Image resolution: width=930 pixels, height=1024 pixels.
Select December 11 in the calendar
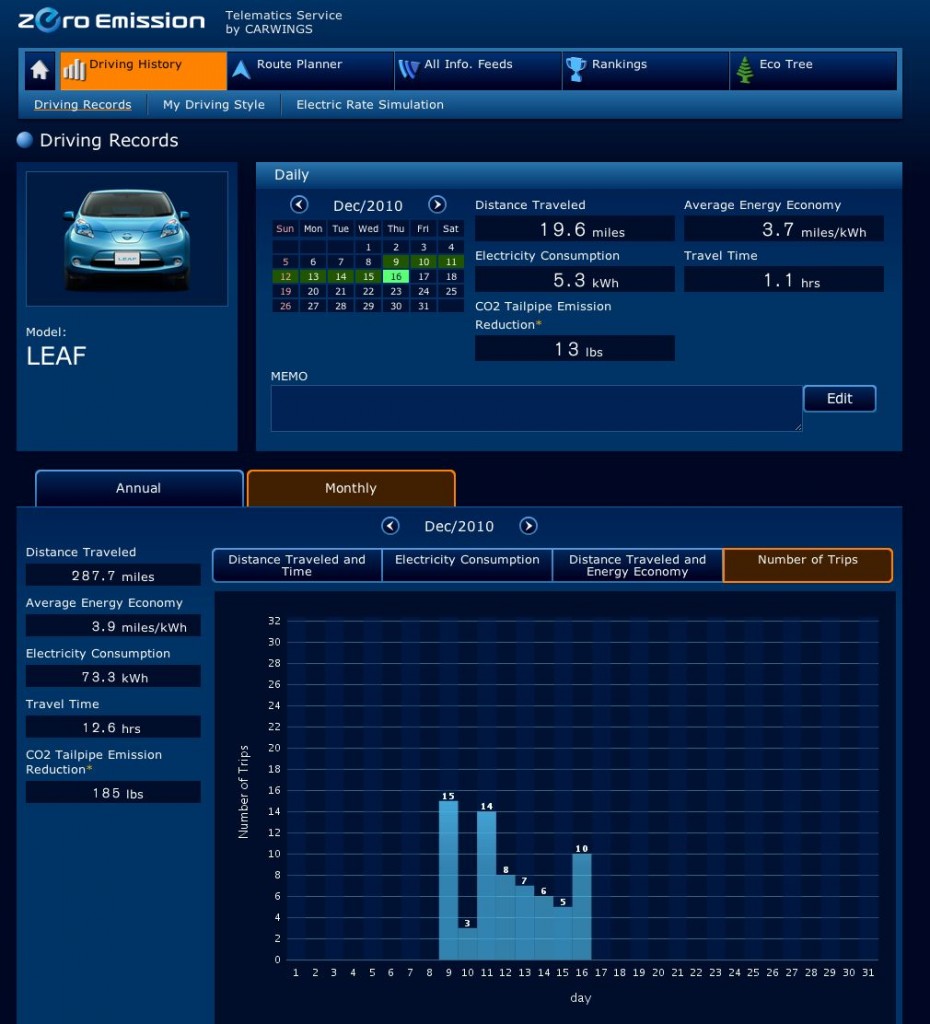tap(451, 262)
